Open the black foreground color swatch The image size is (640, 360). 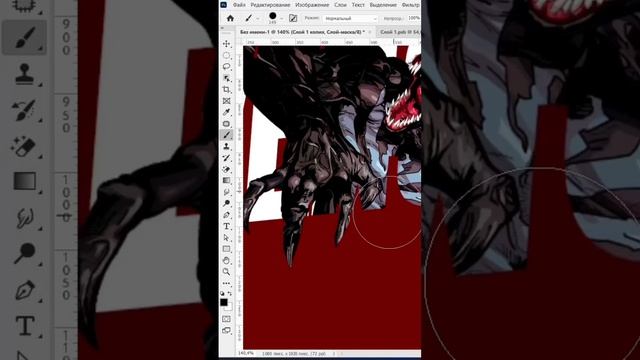pyautogui.click(x=224, y=302)
